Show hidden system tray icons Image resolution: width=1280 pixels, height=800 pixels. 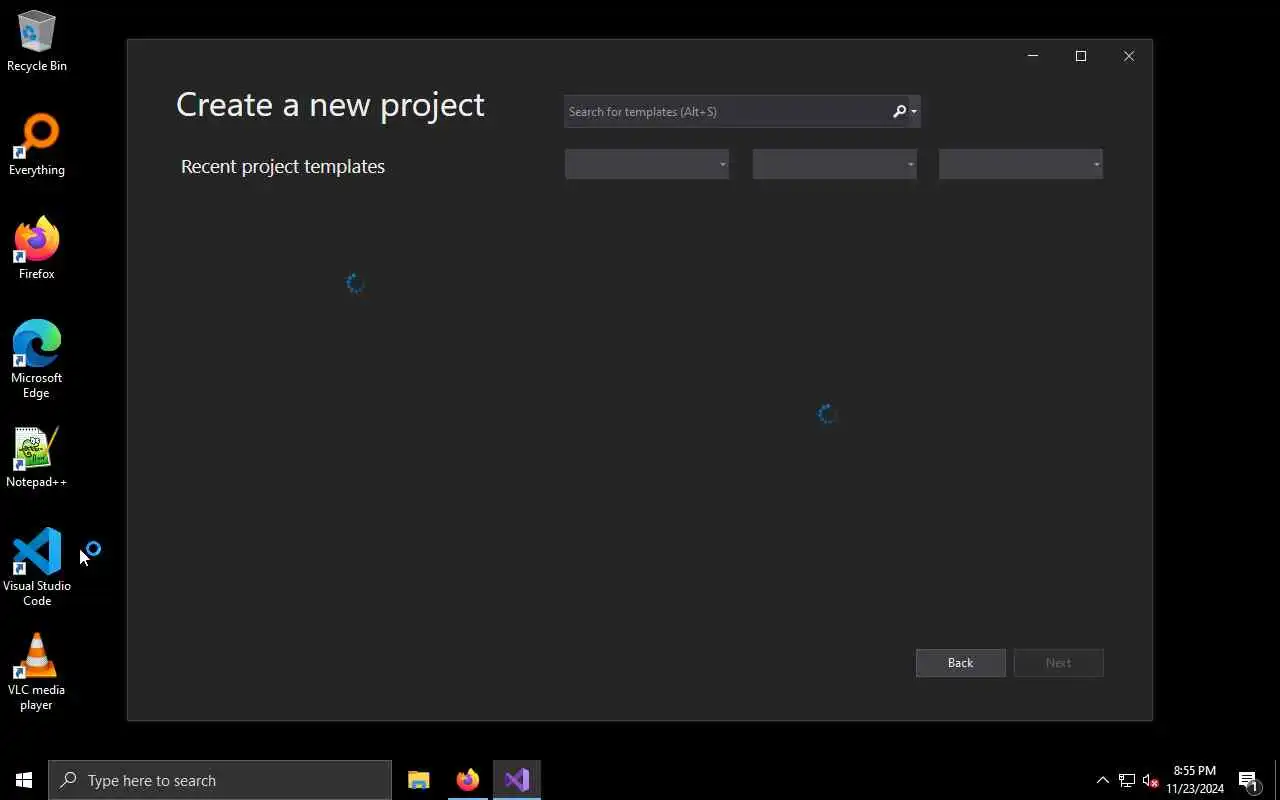(x=1103, y=780)
